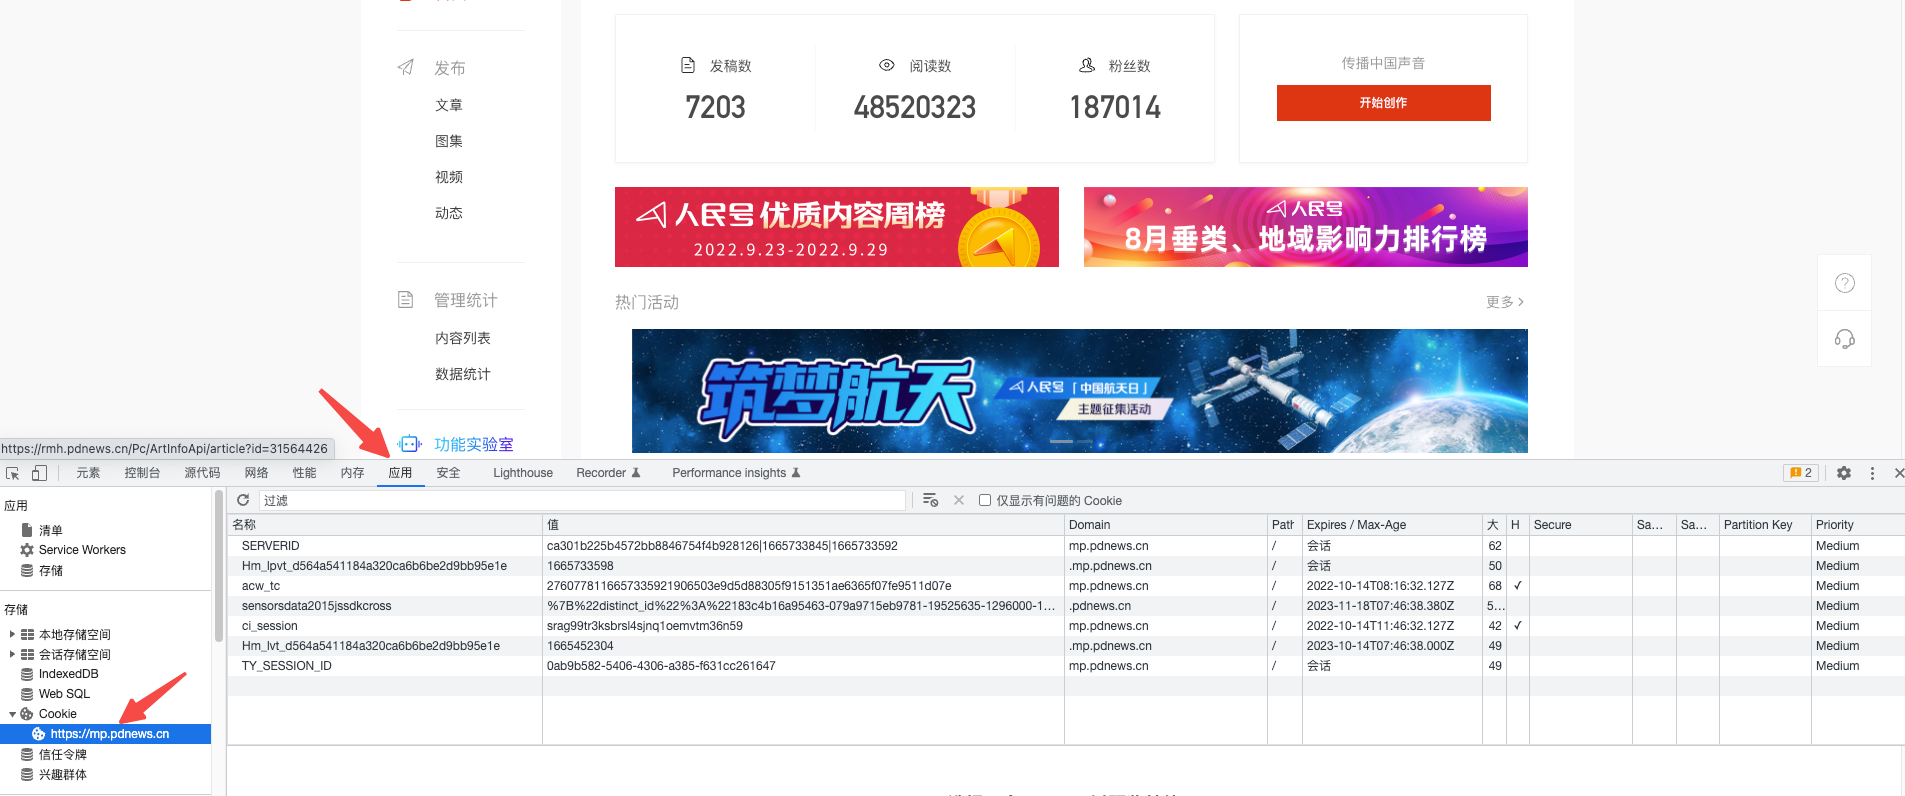Sort cookies by Priority column header
Viewport: 1905px width, 796px height.
1858,525
